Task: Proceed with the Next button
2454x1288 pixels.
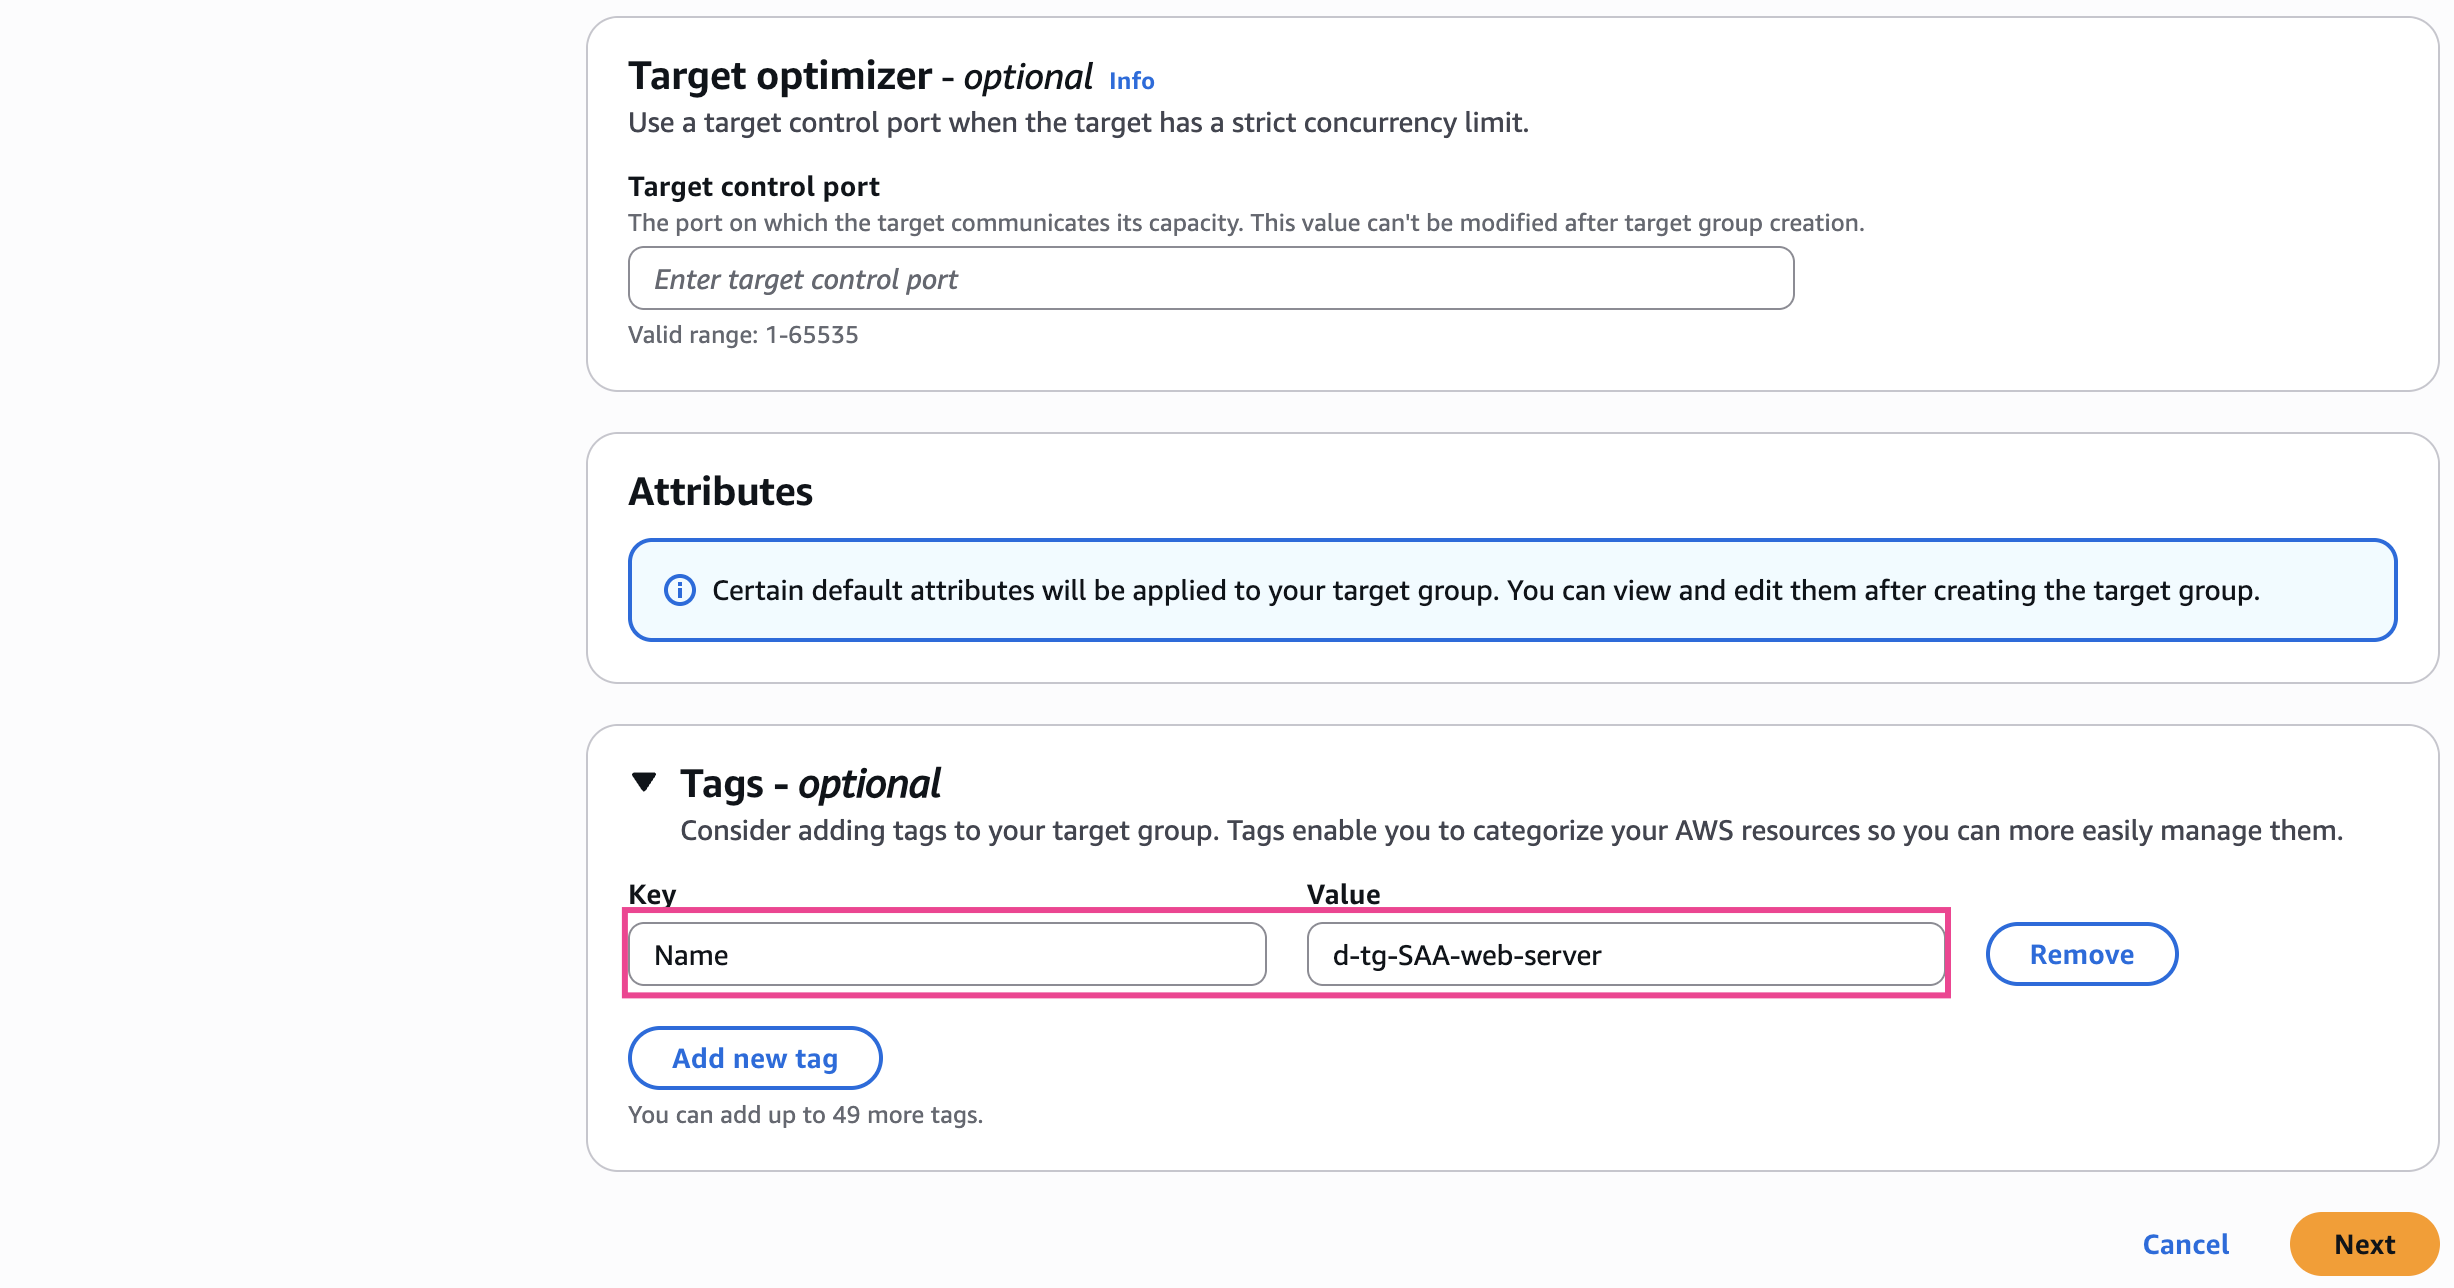Action: tap(2364, 1244)
